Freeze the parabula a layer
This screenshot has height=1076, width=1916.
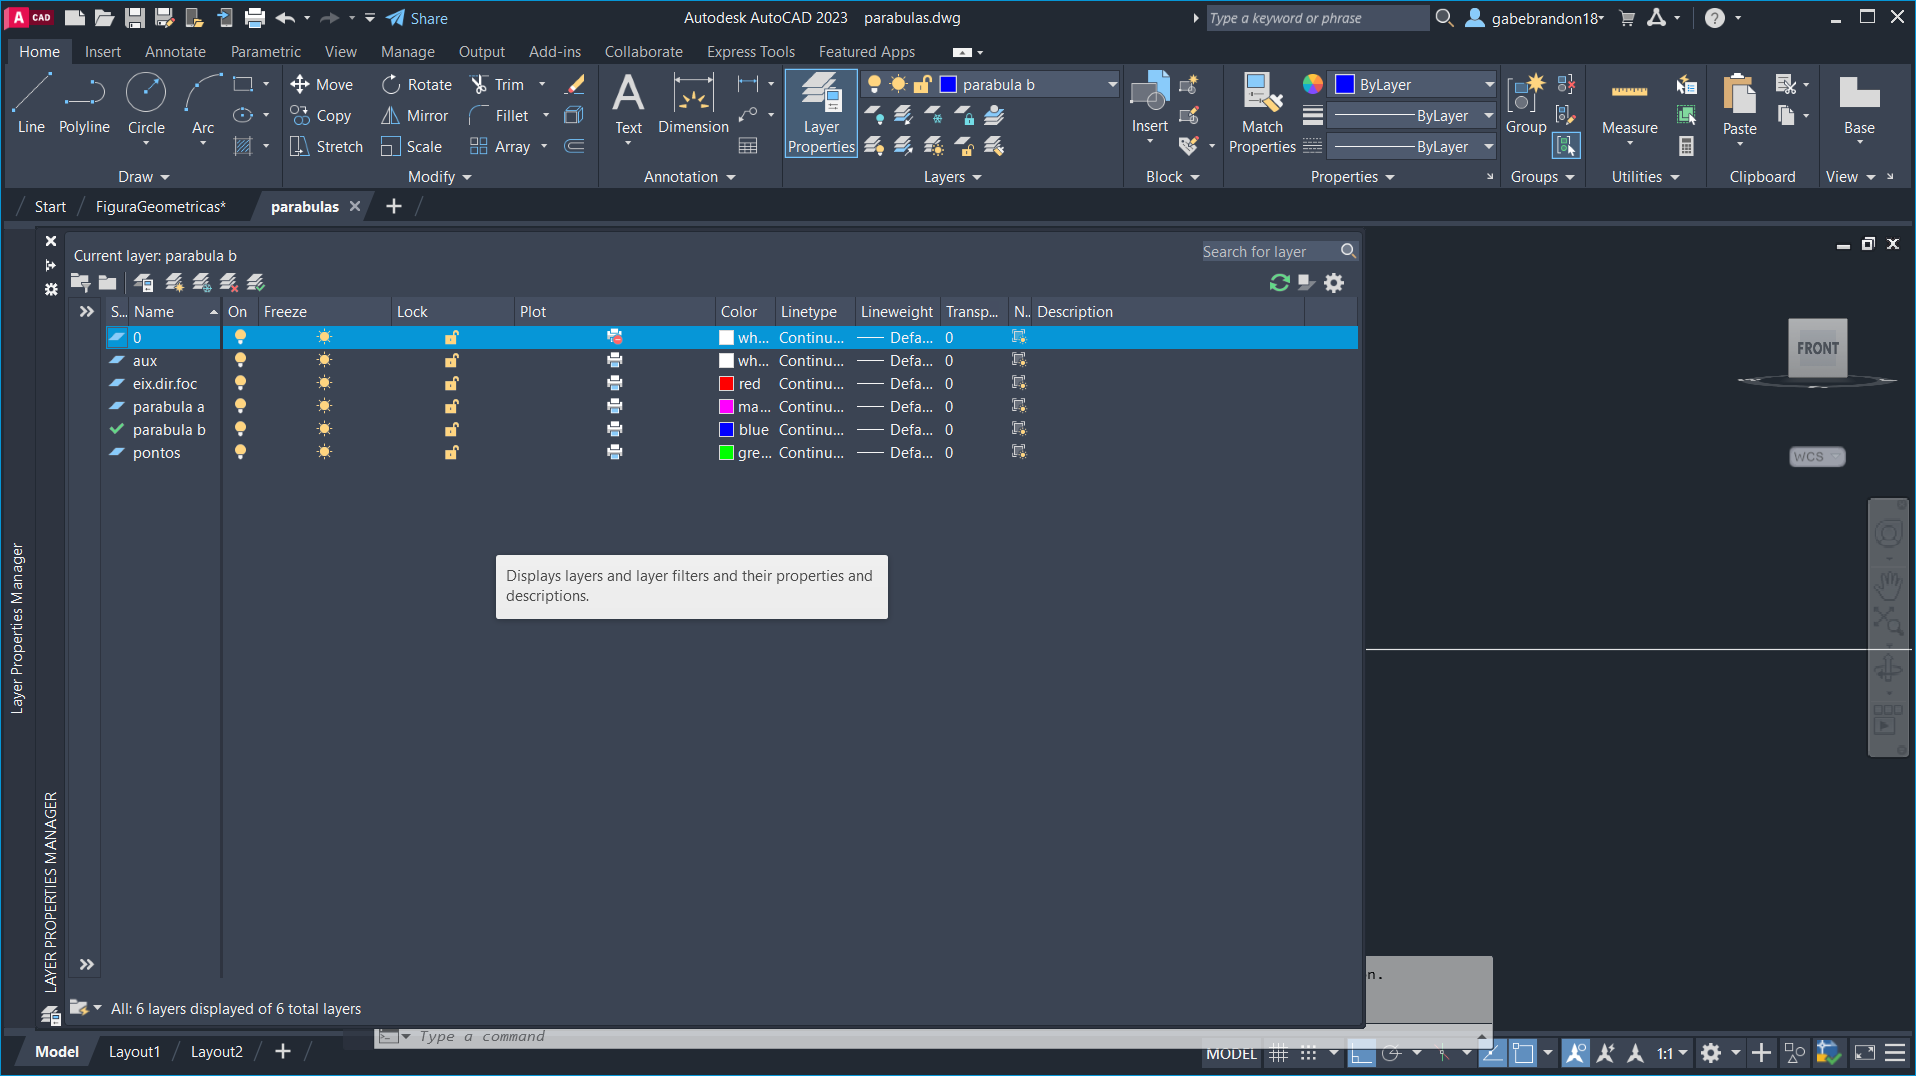324,406
